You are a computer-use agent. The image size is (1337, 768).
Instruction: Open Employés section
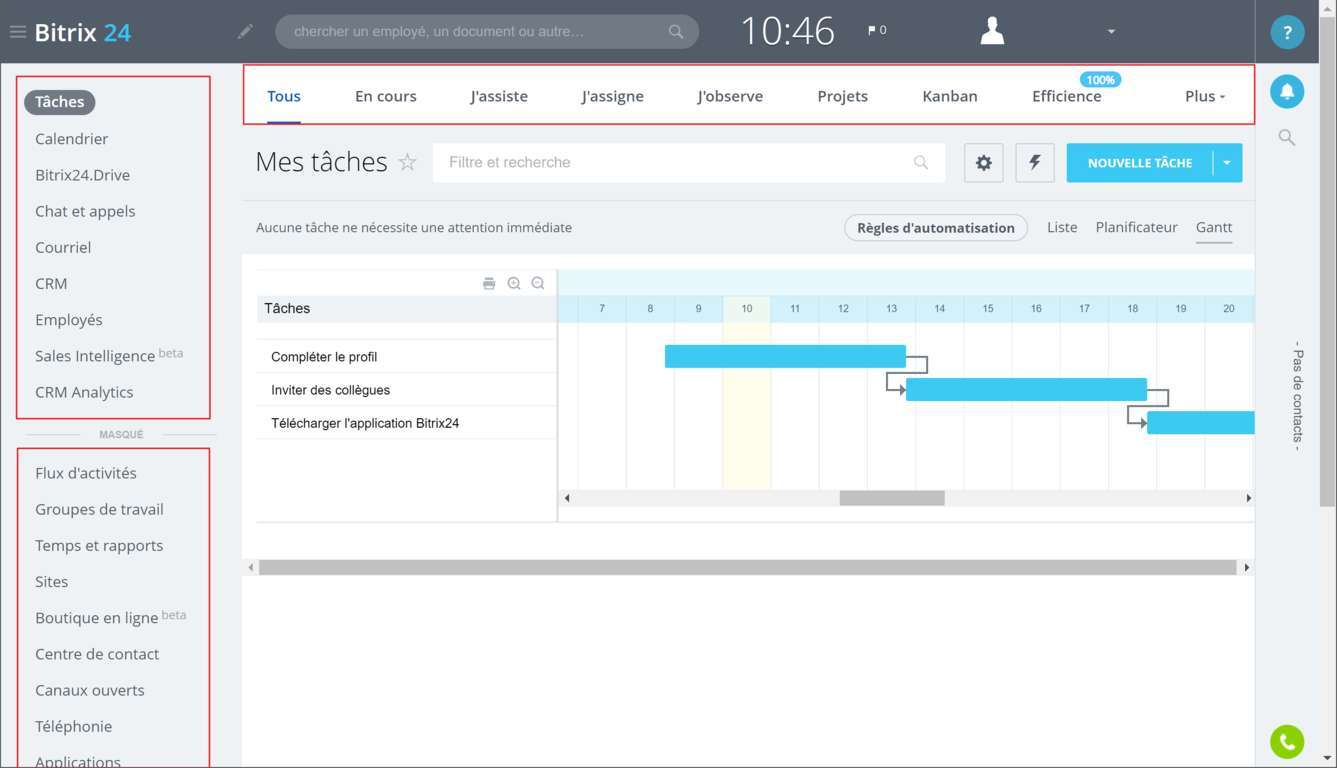[69, 320]
